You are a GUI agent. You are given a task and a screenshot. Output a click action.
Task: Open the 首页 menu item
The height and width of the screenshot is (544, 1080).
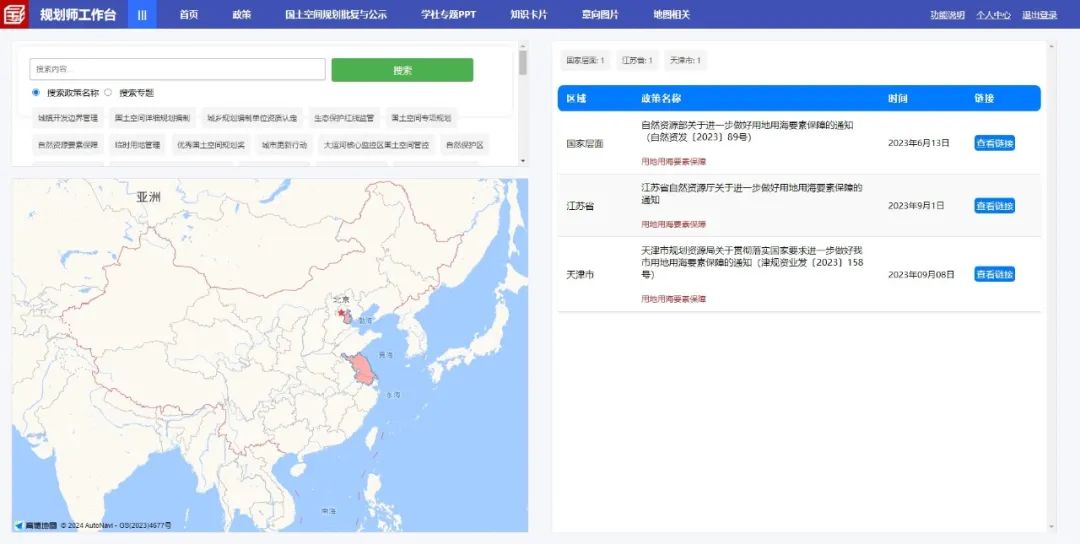[x=189, y=14]
